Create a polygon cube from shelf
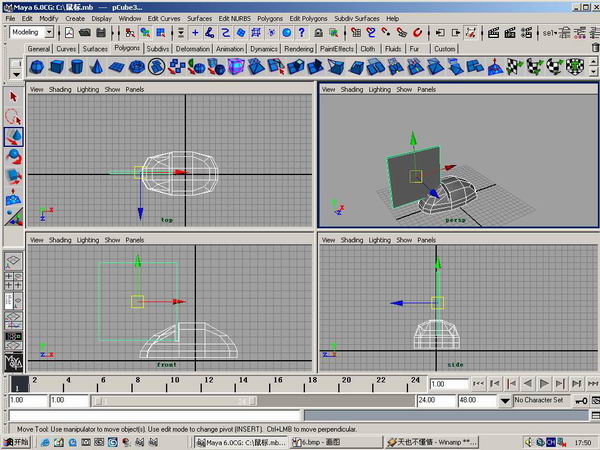Screen dimensions: 600x450 coord(57,67)
